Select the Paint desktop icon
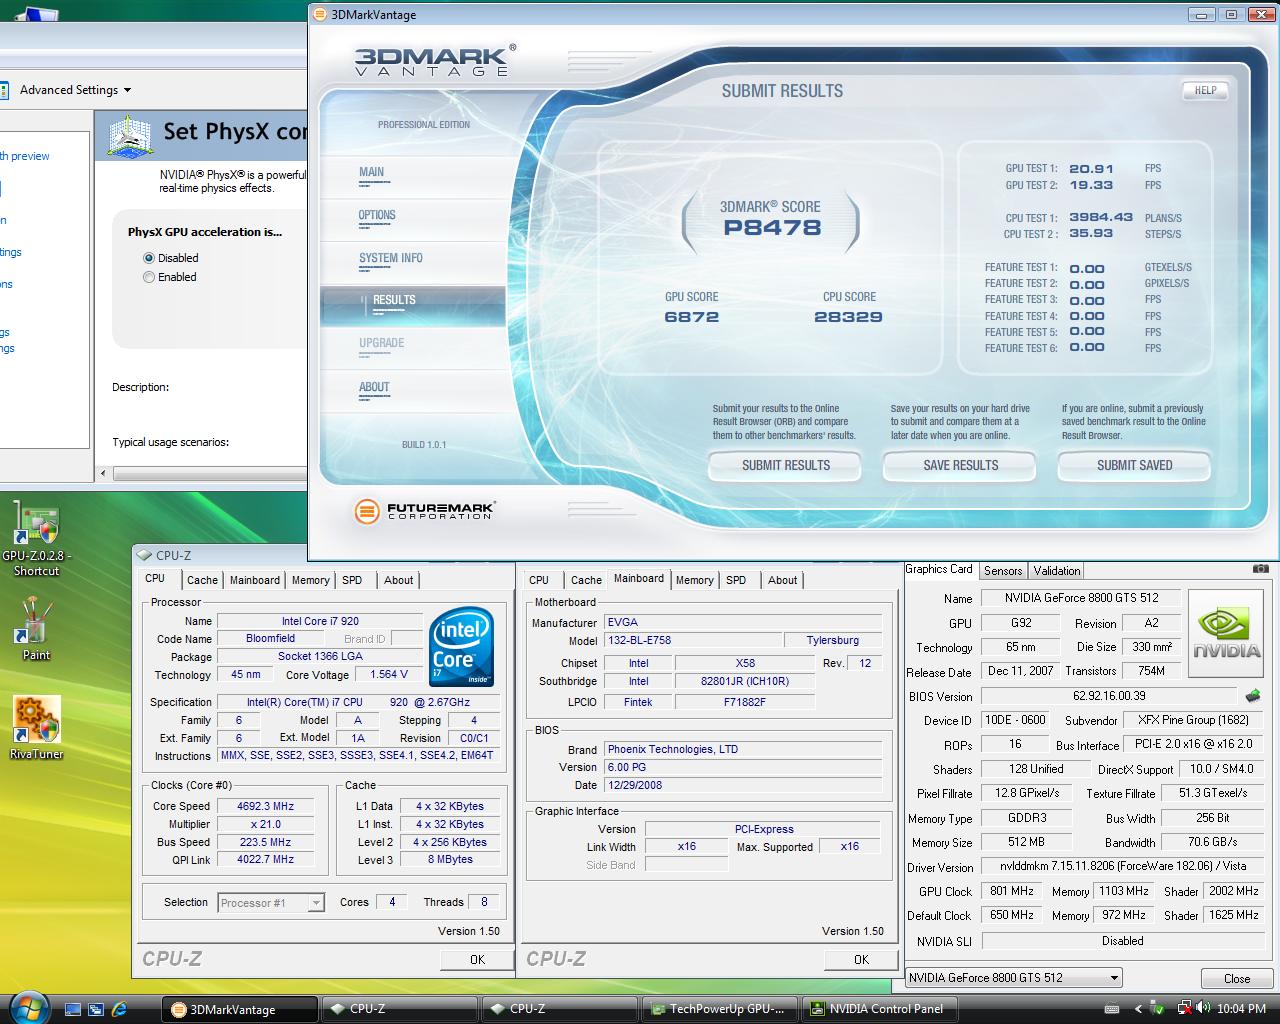The height and width of the screenshot is (1024, 1280). [x=36, y=629]
